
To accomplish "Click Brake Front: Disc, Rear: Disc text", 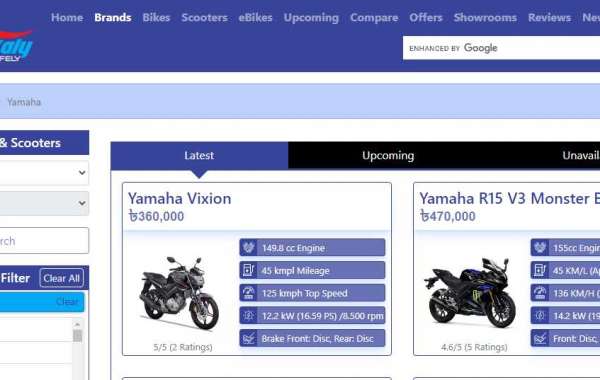I will 318,339.
